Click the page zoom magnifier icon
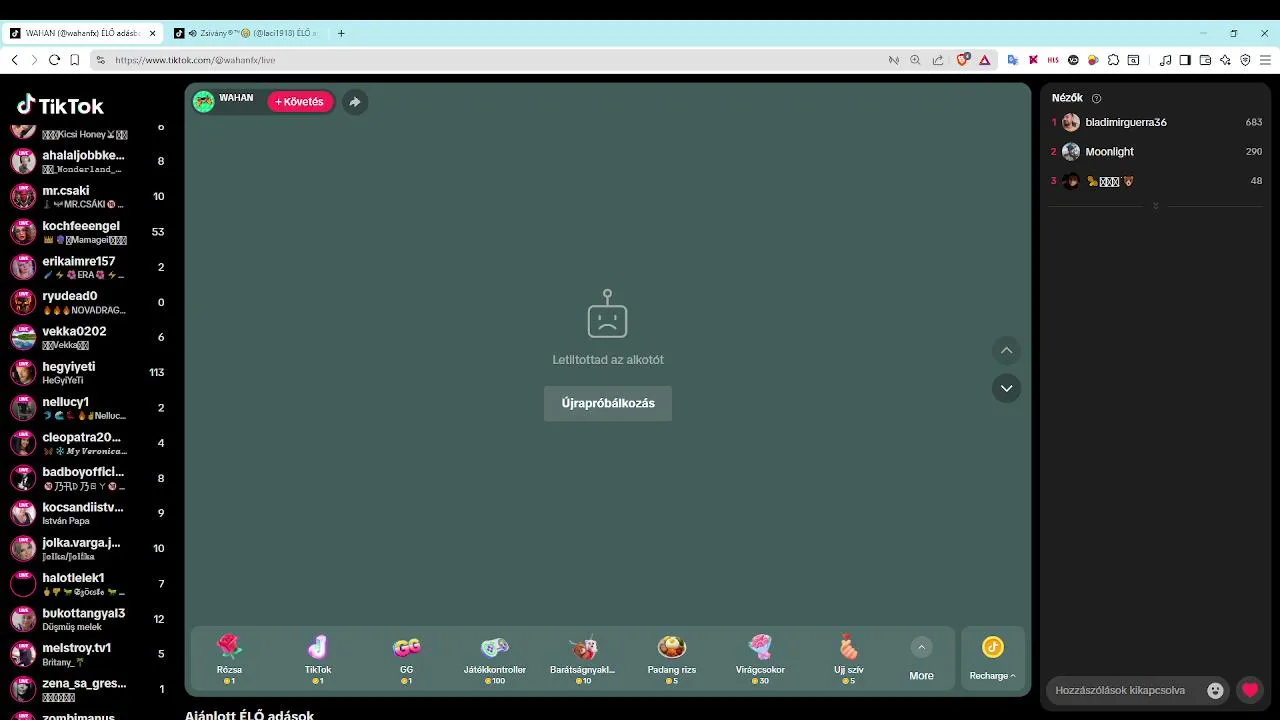The width and height of the screenshot is (1280, 720). (915, 60)
